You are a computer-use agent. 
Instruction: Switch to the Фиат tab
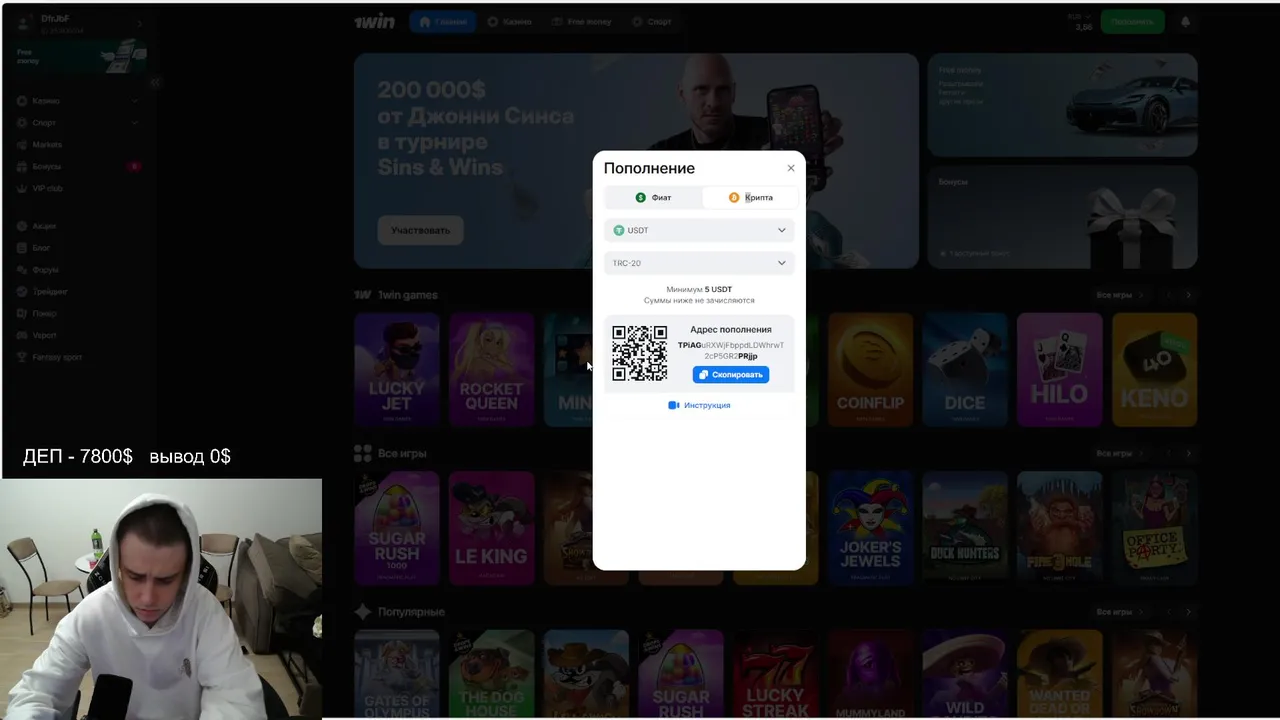(x=653, y=198)
